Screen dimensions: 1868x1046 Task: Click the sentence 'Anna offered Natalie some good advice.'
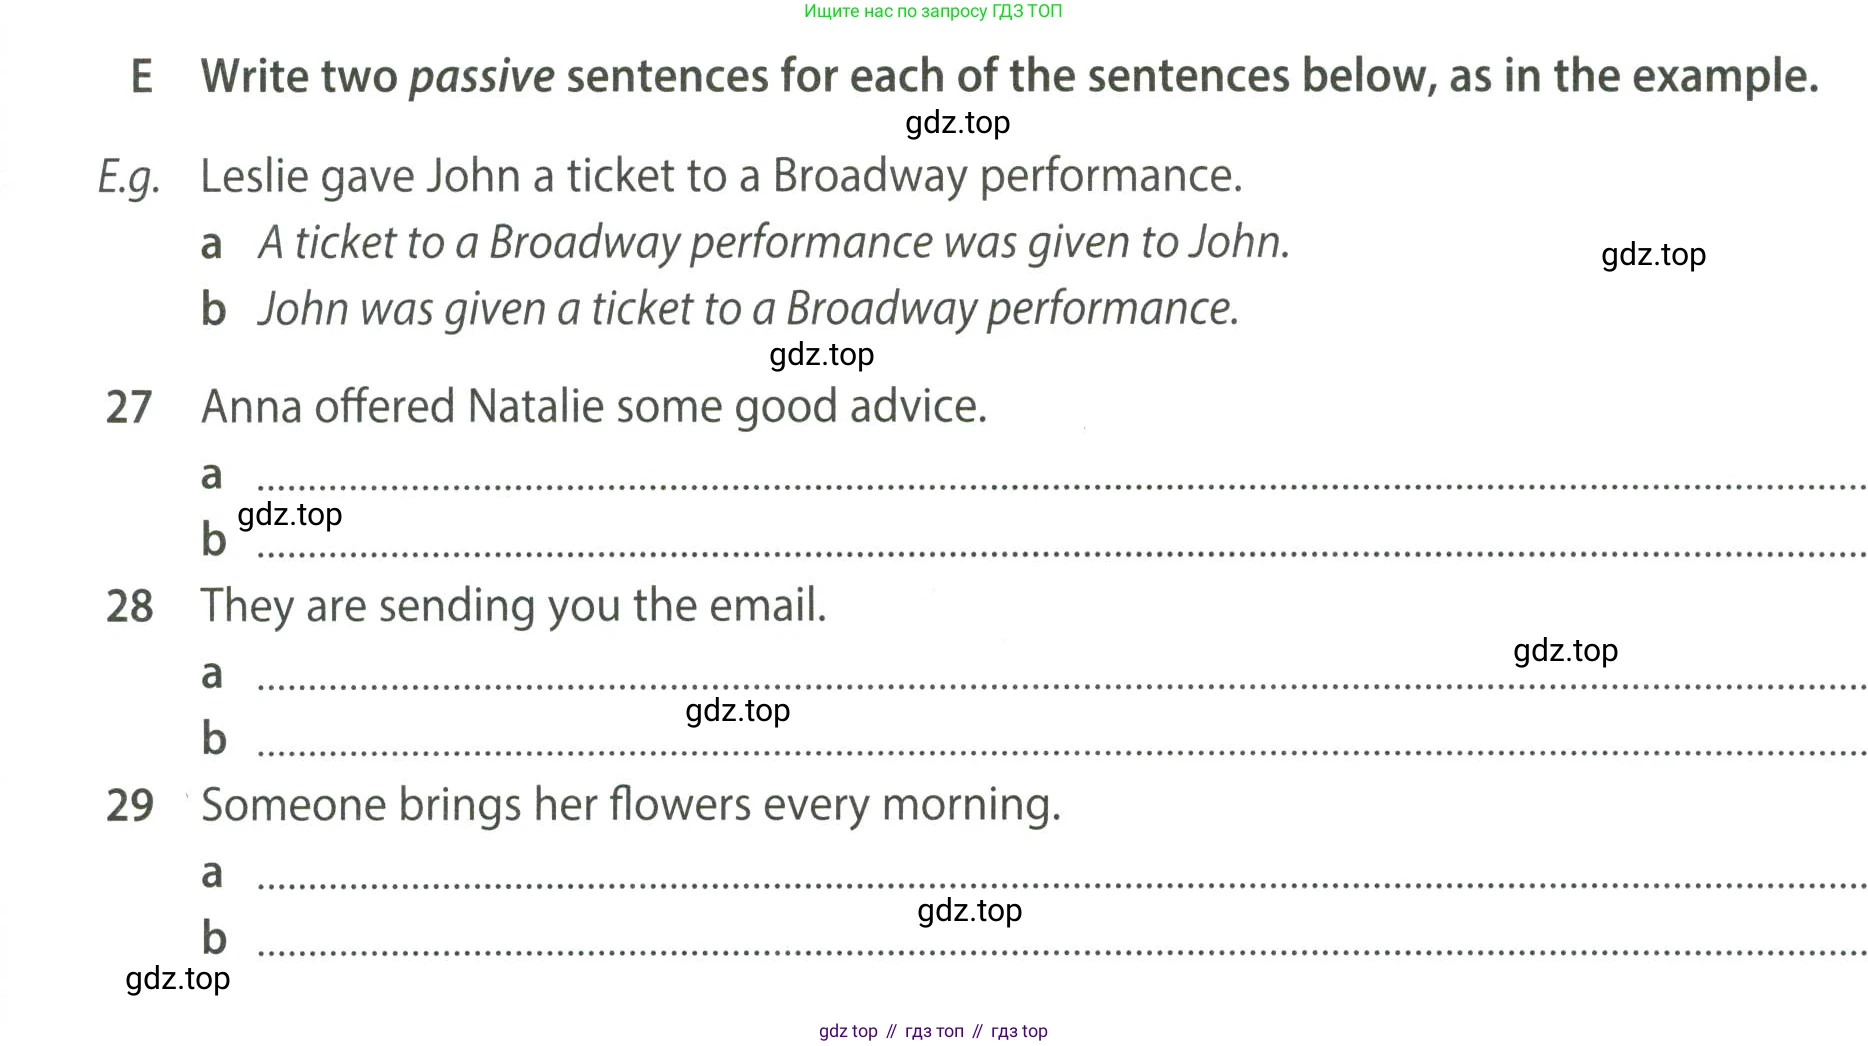594,407
